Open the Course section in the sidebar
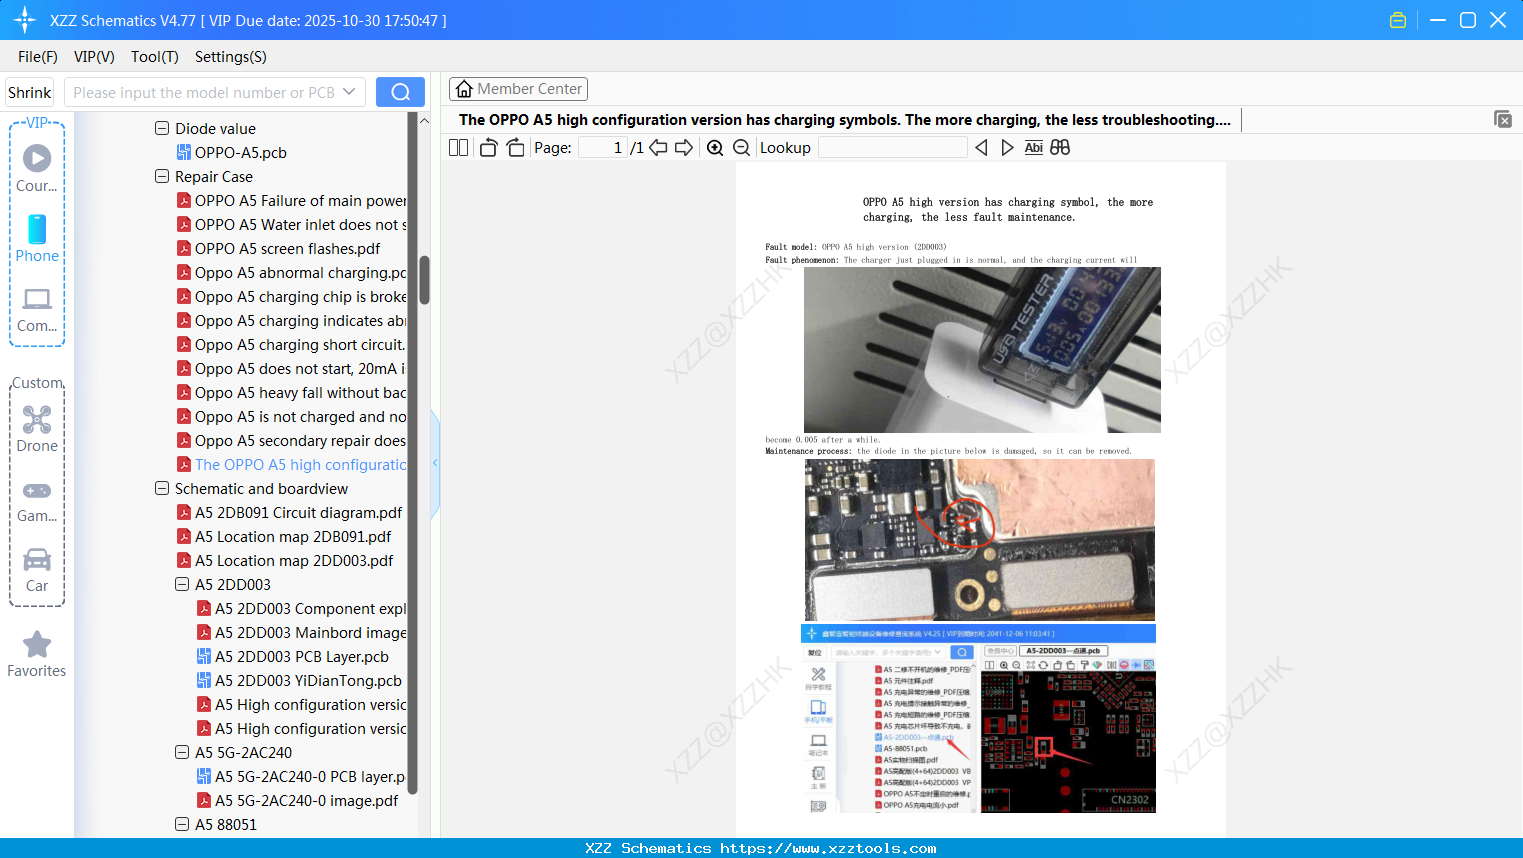 37,168
